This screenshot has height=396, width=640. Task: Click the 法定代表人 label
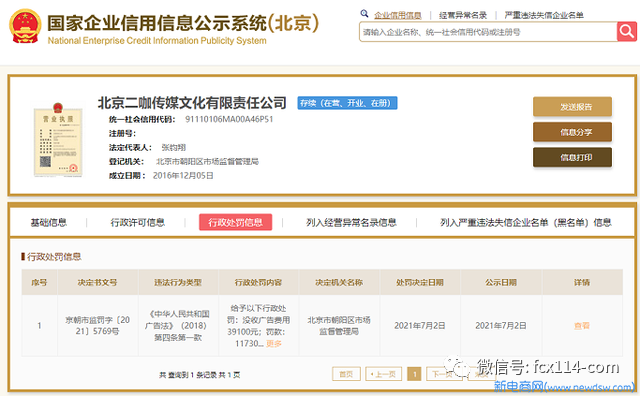tap(130, 147)
